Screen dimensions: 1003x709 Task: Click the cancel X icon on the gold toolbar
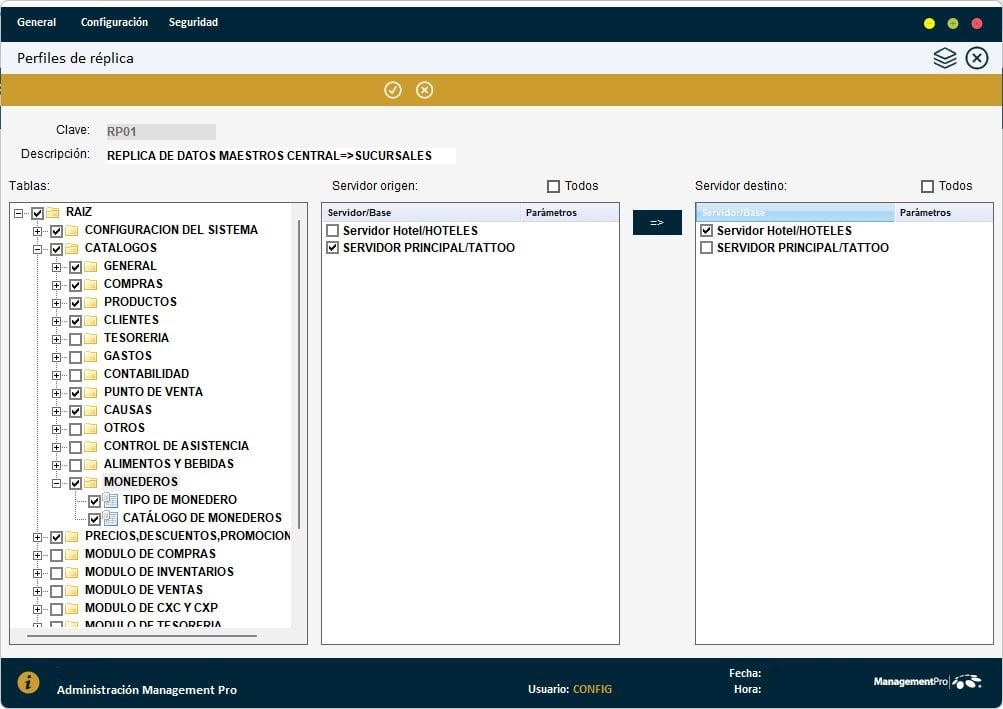tap(424, 90)
